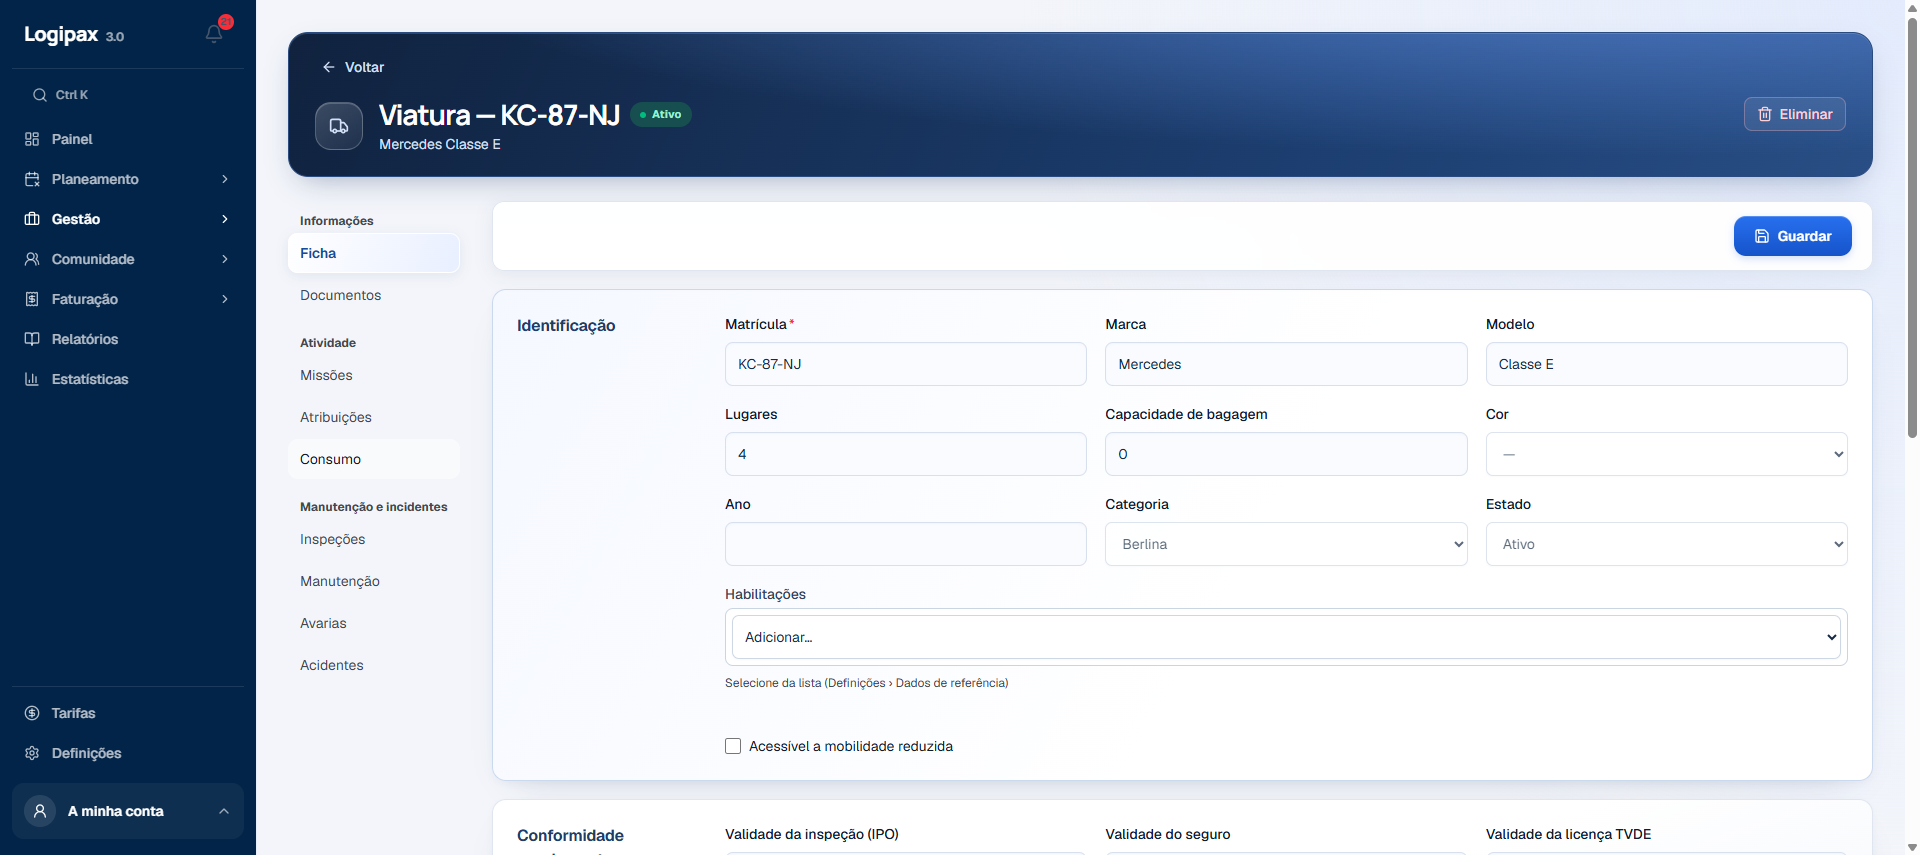This screenshot has width=1920, height=855.
Task: Click the Matrícula input field
Action: pos(905,364)
